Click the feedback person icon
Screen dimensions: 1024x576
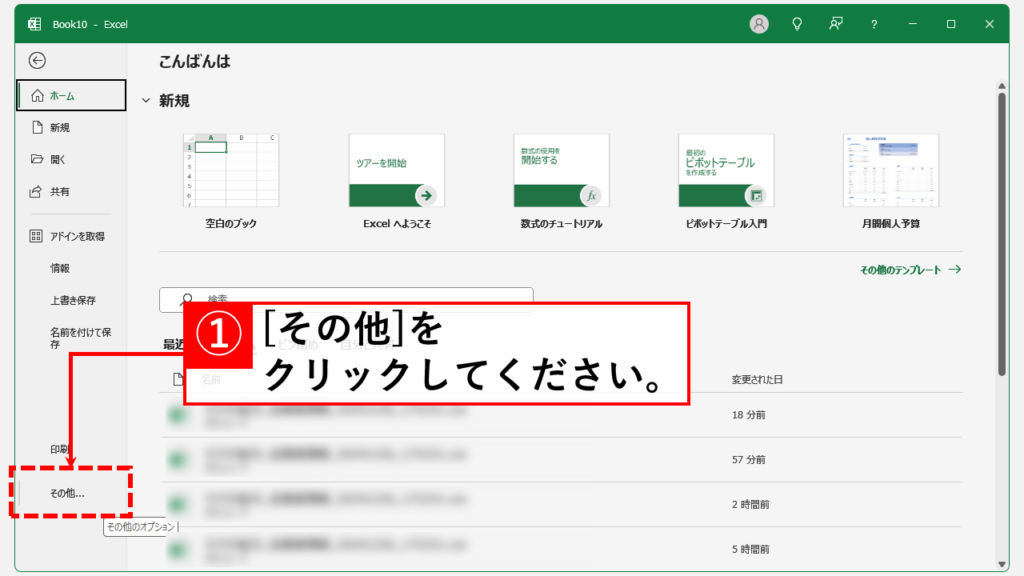(835, 24)
